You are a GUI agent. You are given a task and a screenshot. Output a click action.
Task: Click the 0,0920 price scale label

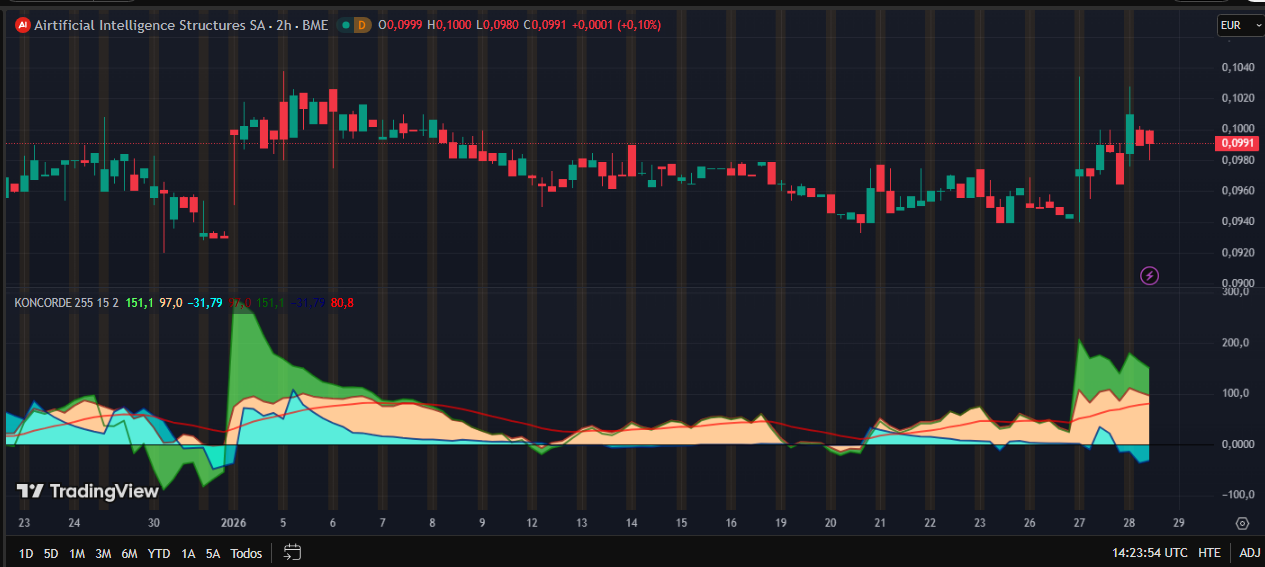pos(1238,252)
